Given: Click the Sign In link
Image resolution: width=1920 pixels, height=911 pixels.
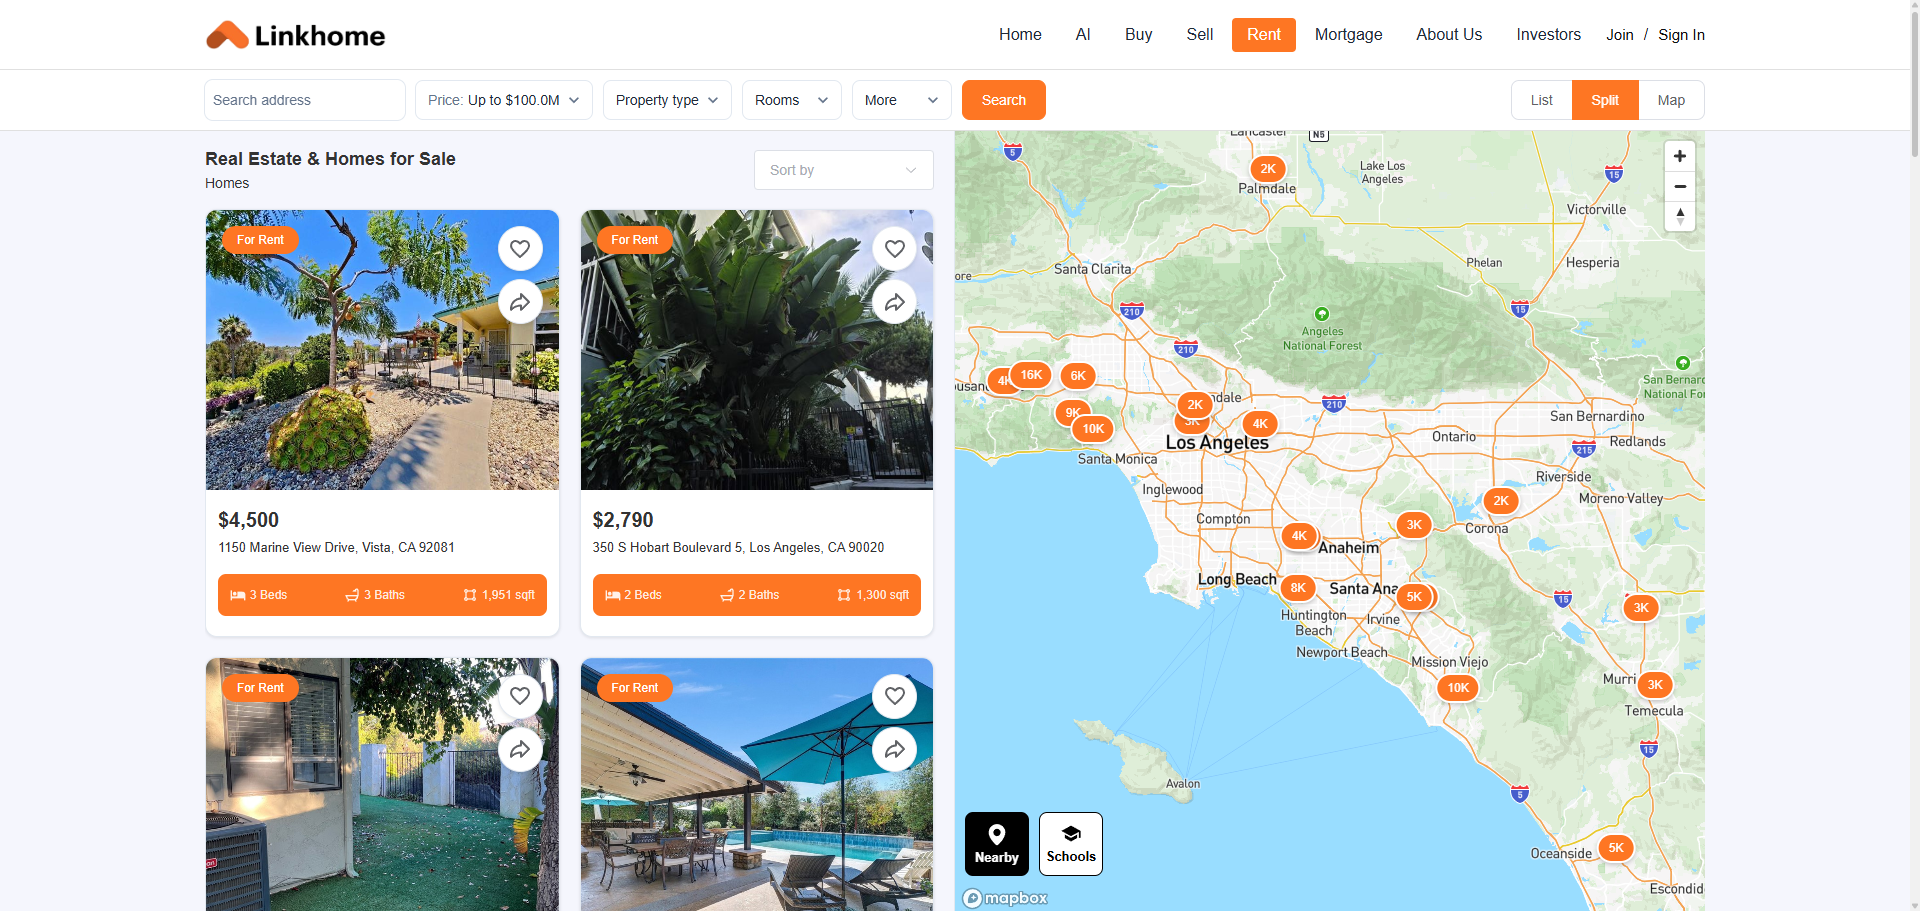Looking at the screenshot, I should coord(1681,35).
